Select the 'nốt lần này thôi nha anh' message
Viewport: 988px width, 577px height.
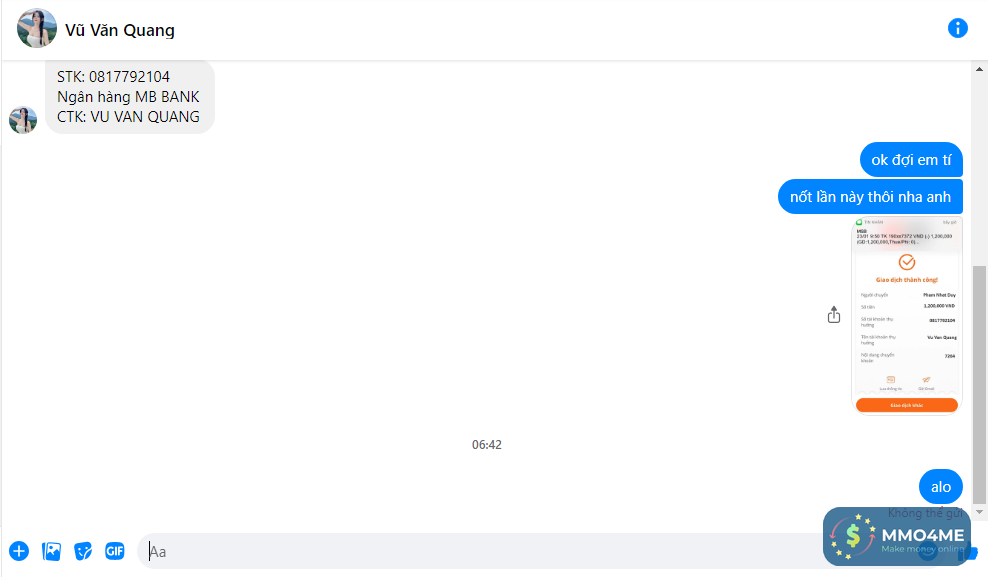pyautogui.click(x=870, y=197)
